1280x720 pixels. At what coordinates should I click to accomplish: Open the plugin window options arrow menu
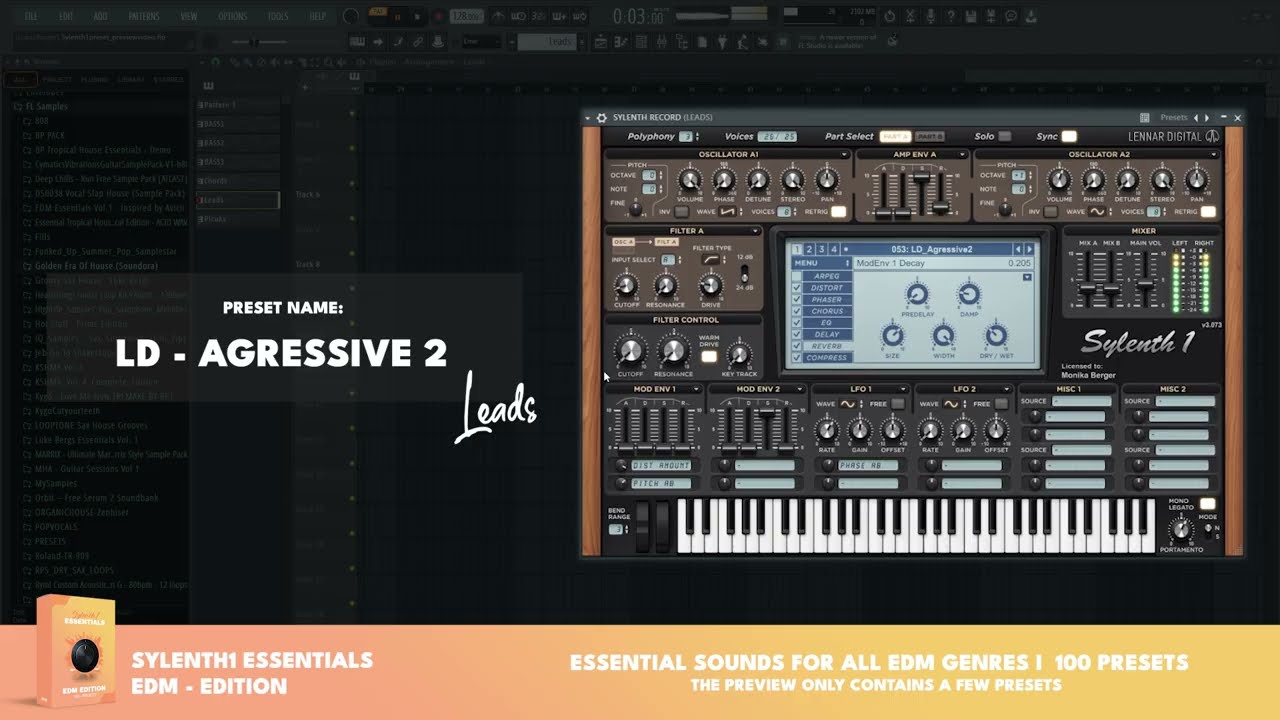[x=589, y=118]
